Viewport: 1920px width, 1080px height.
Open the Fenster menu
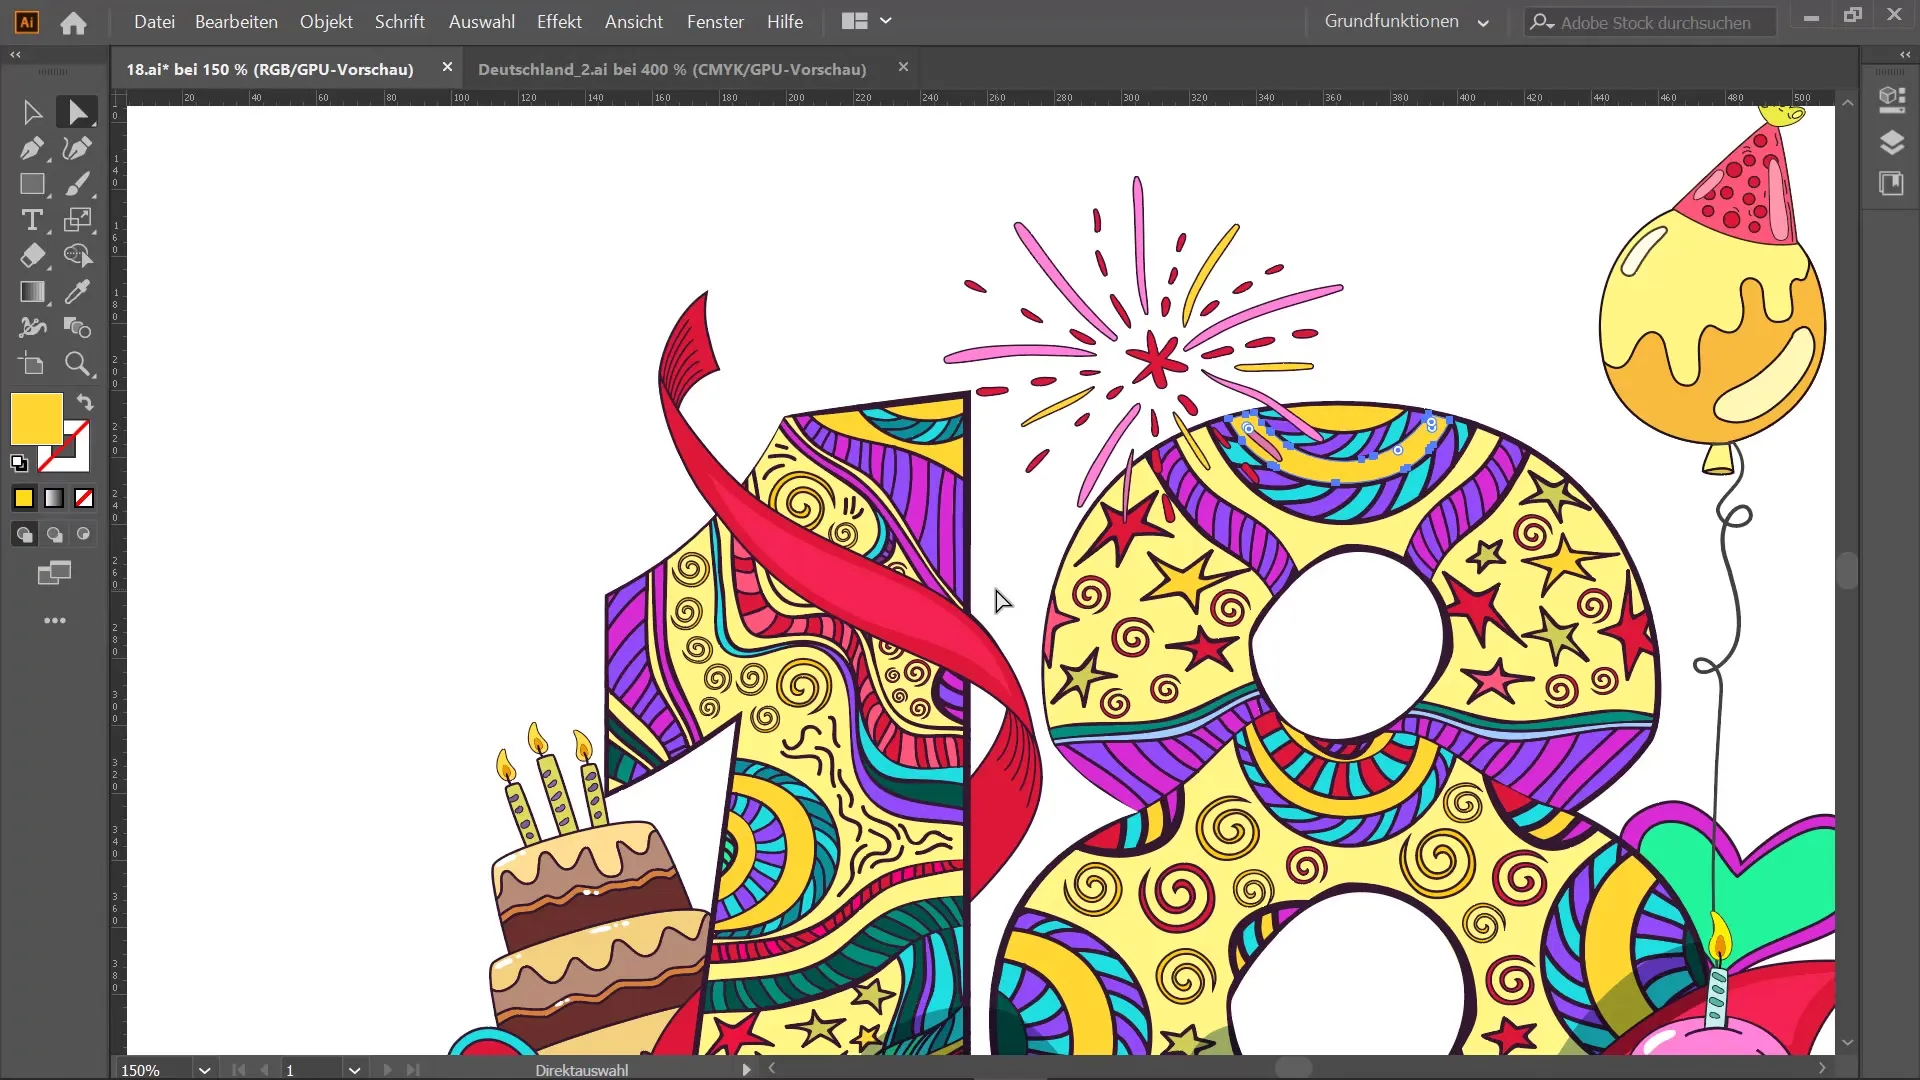(x=715, y=21)
